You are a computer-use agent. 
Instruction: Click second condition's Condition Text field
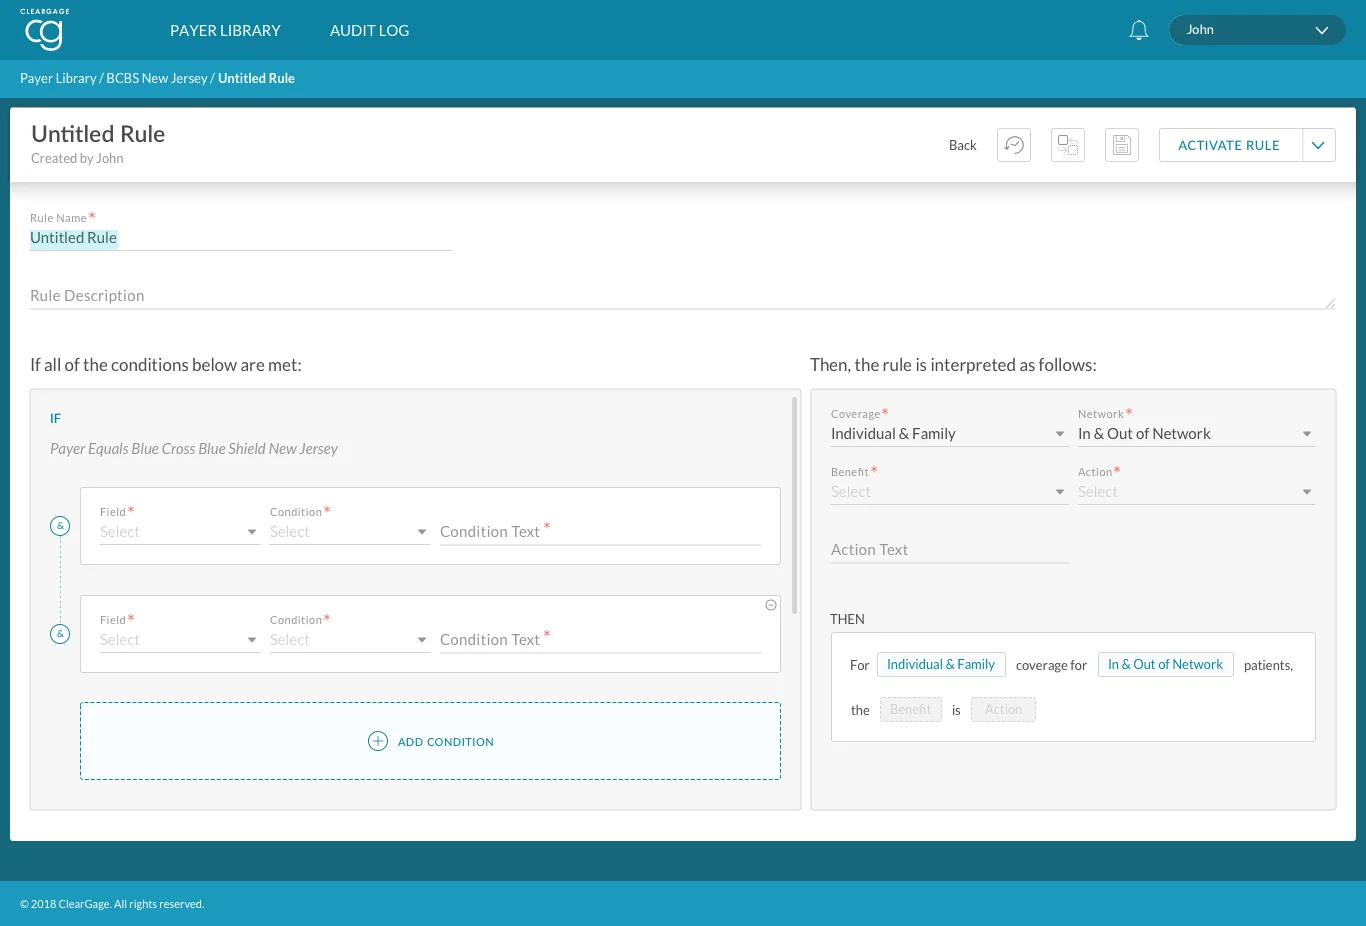[600, 640]
